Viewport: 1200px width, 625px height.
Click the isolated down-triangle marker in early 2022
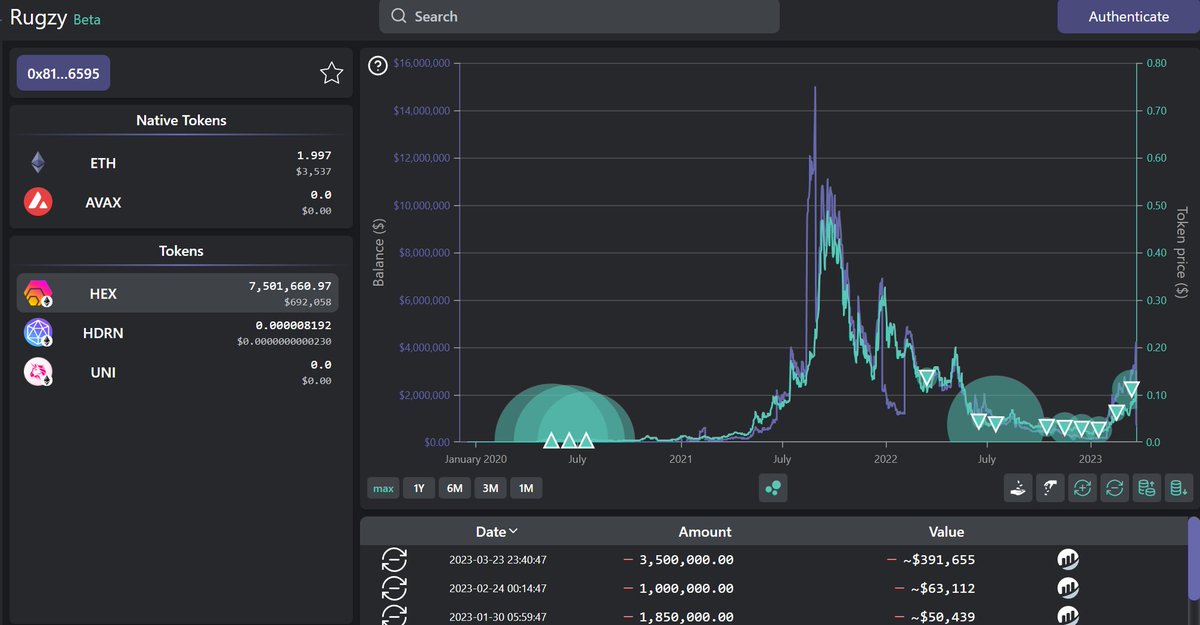927,378
